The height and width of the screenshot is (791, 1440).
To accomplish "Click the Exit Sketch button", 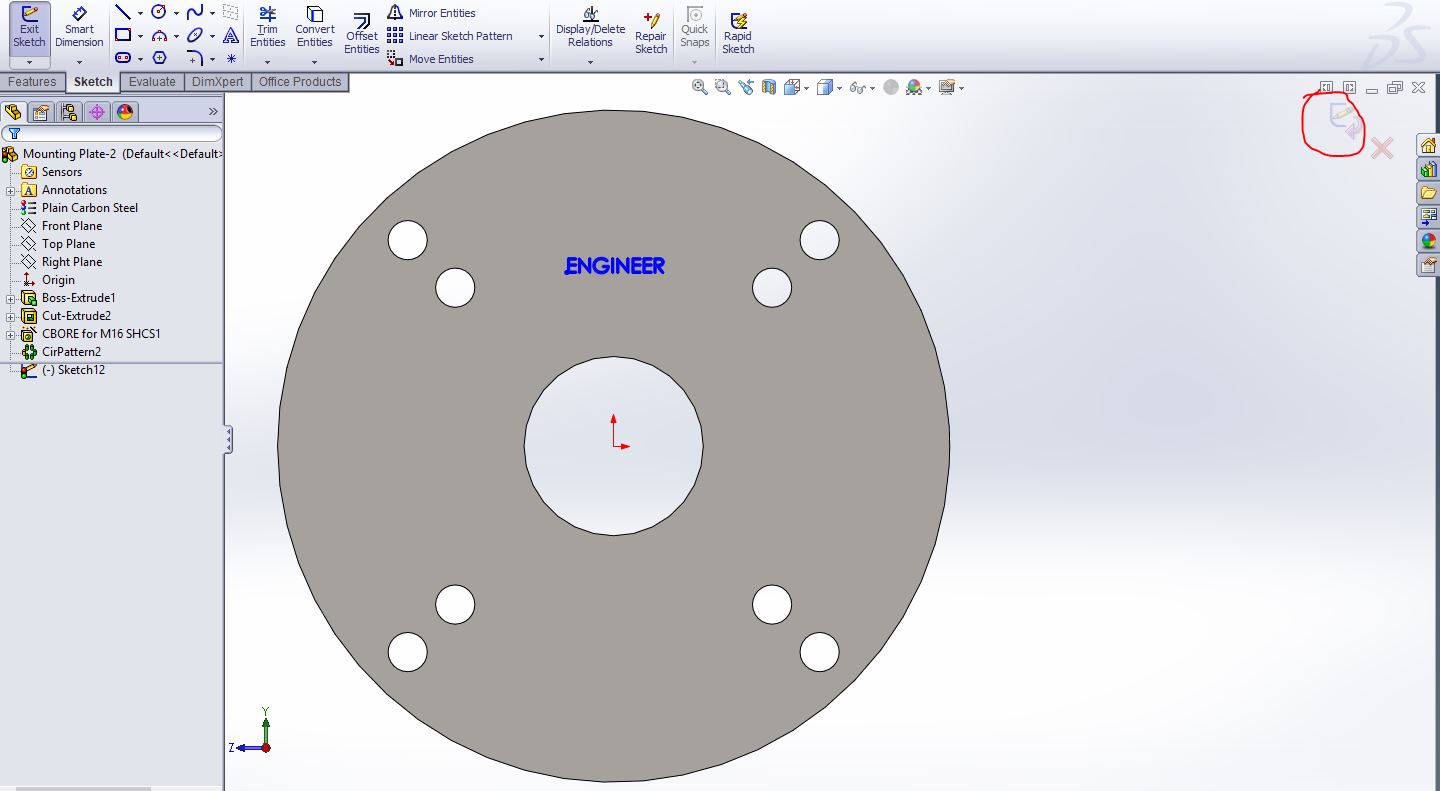I will coord(29,29).
